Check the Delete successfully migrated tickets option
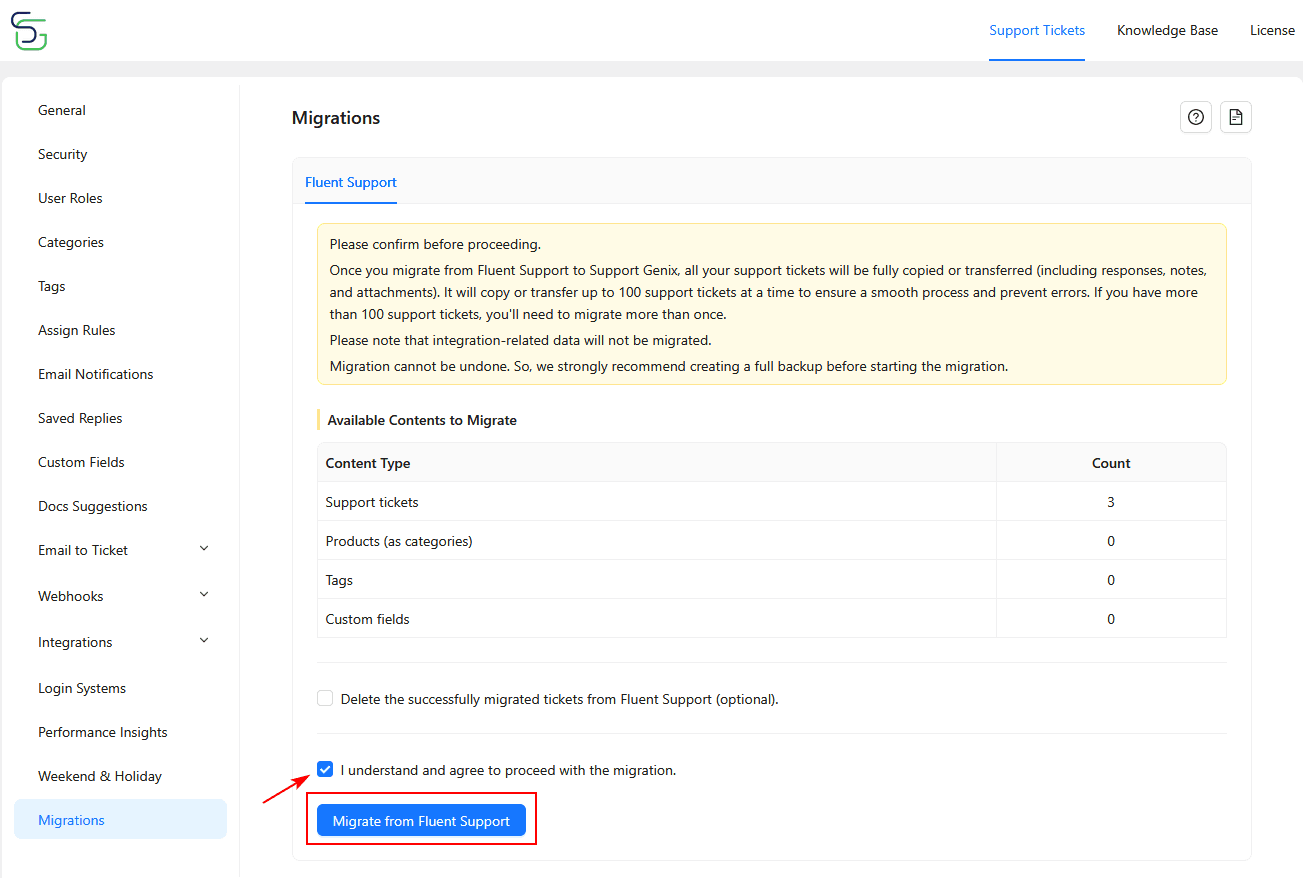The width and height of the screenshot is (1303, 878). (x=325, y=698)
